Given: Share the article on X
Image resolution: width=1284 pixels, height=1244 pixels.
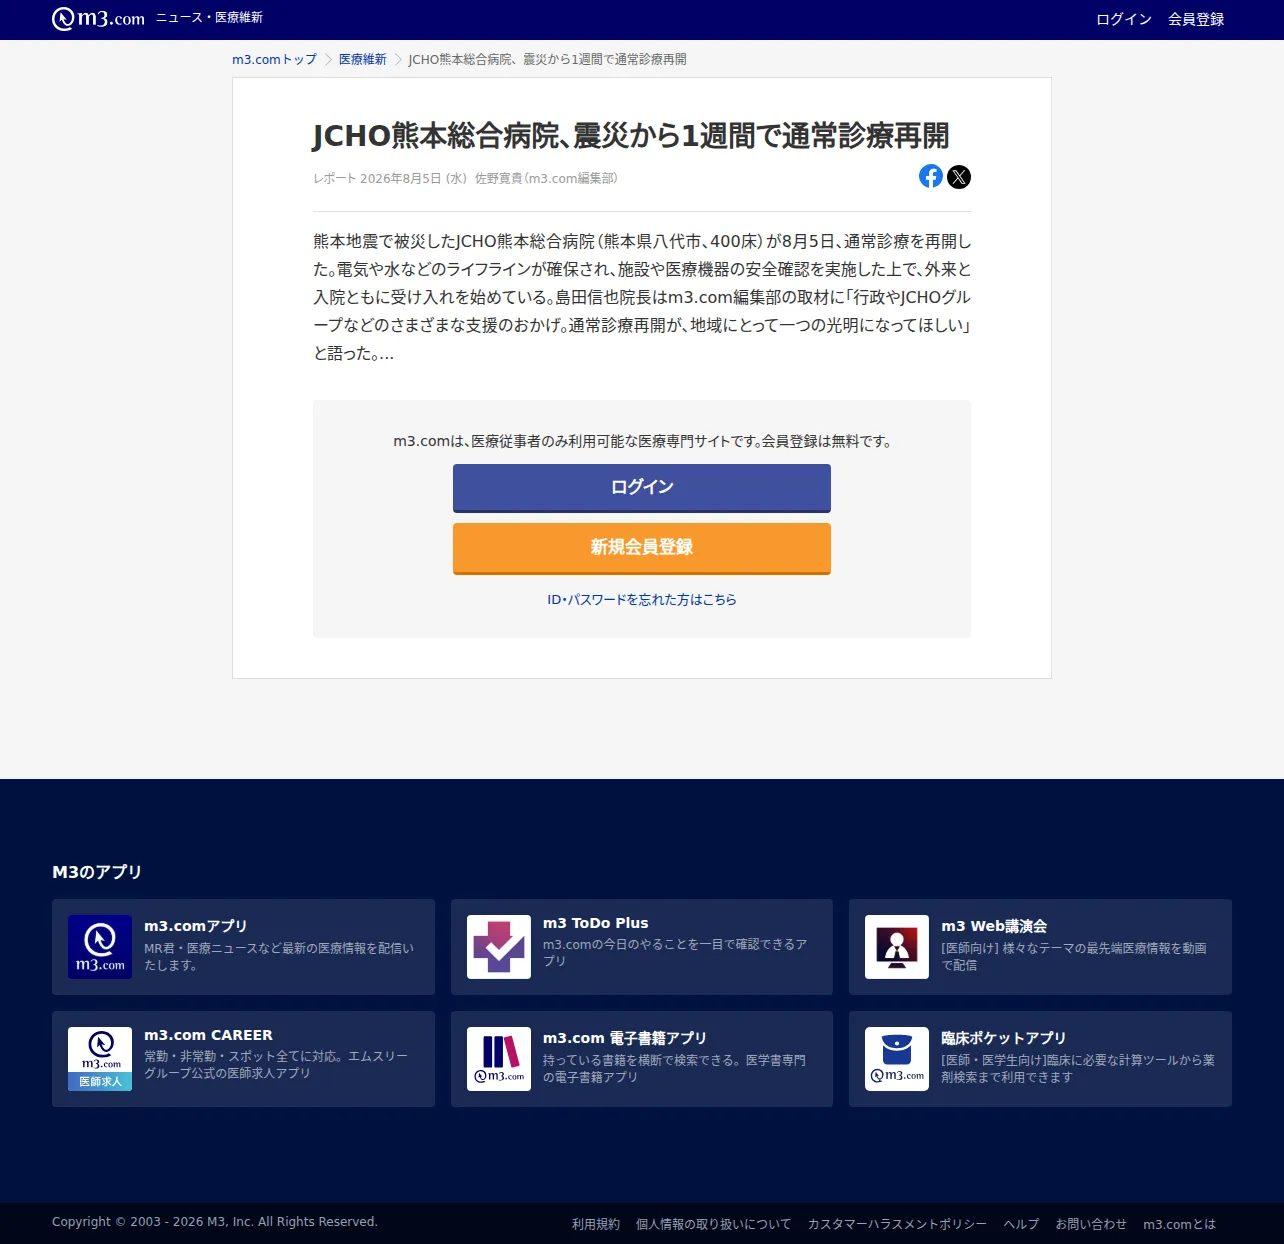Looking at the screenshot, I should click(959, 177).
